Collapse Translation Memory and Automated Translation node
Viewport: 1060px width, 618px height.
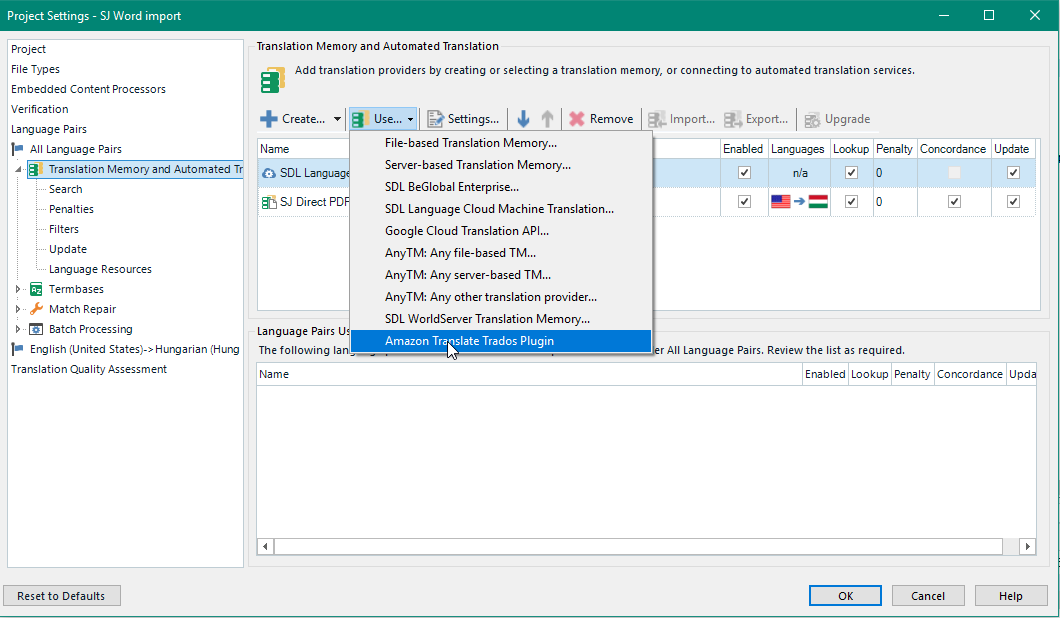(18, 169)
